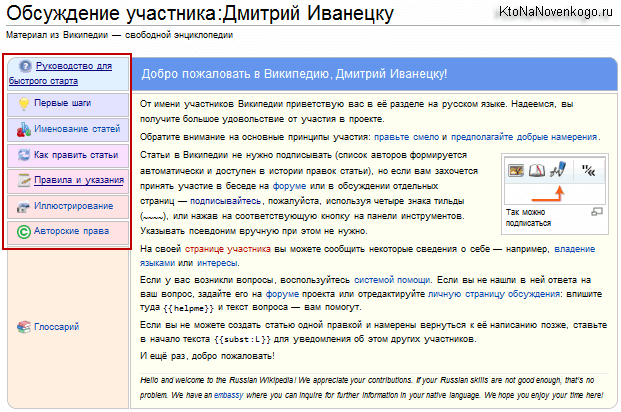
Task: Open the red странице участника link
Action: (228, 249)
